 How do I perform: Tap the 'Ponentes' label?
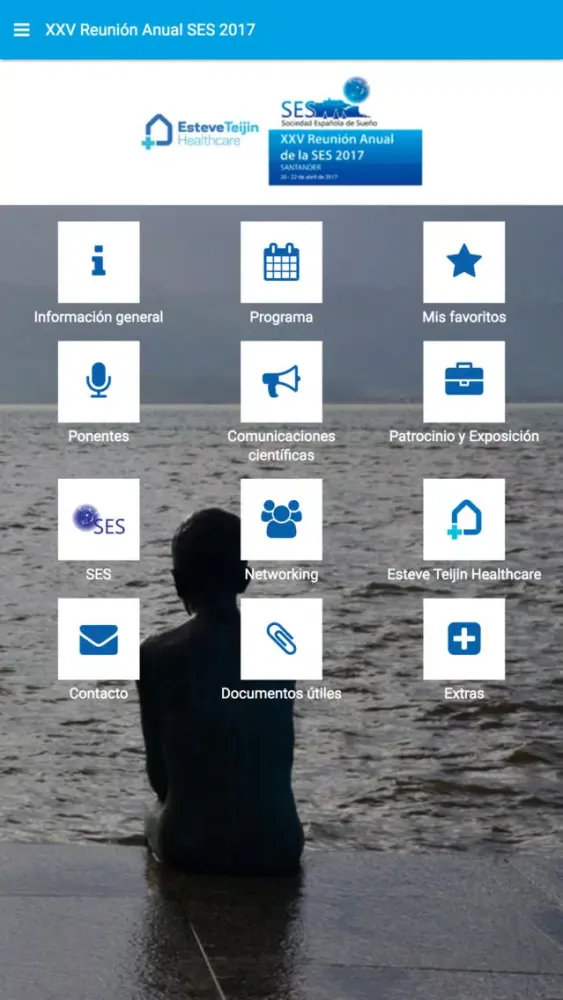pyautogui.click(x=99, y=436)
